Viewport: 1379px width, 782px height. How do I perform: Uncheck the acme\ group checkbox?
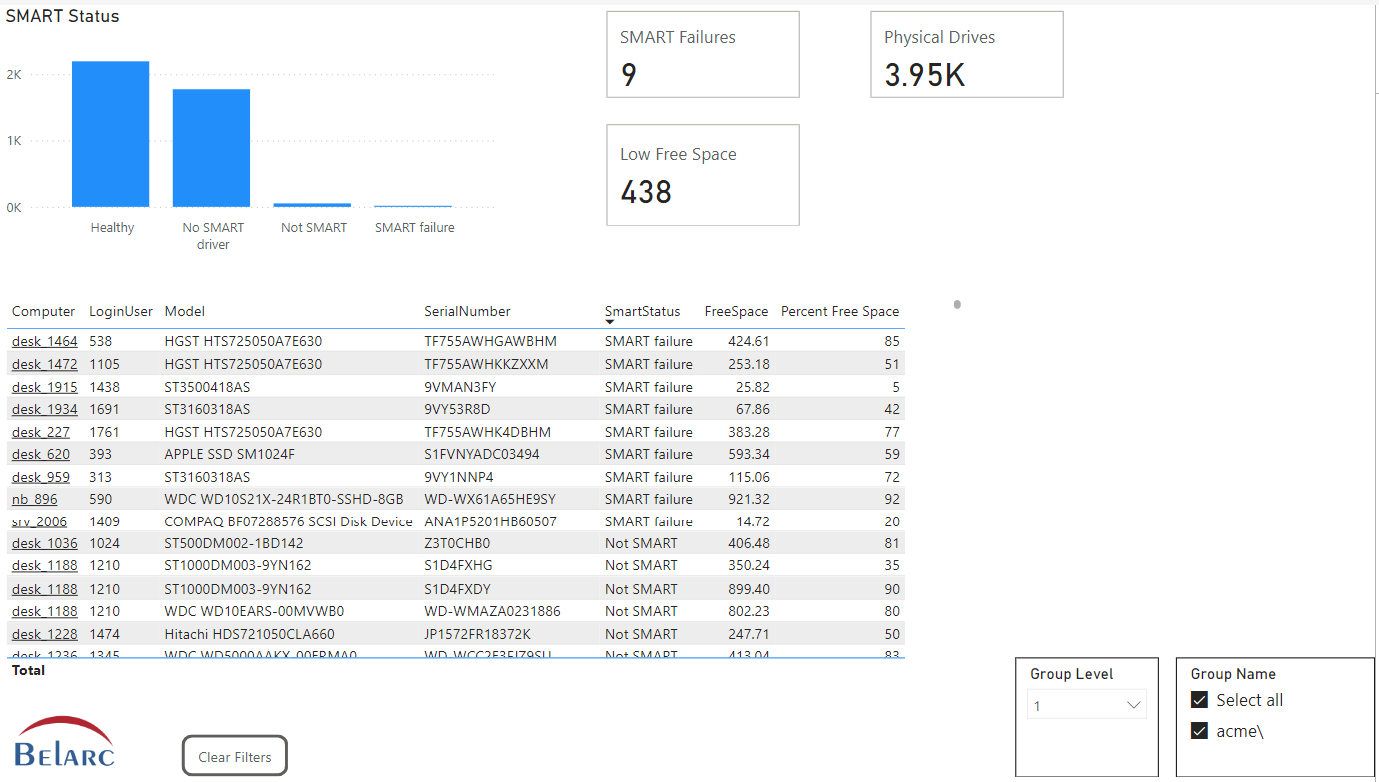pos(1200,731)
